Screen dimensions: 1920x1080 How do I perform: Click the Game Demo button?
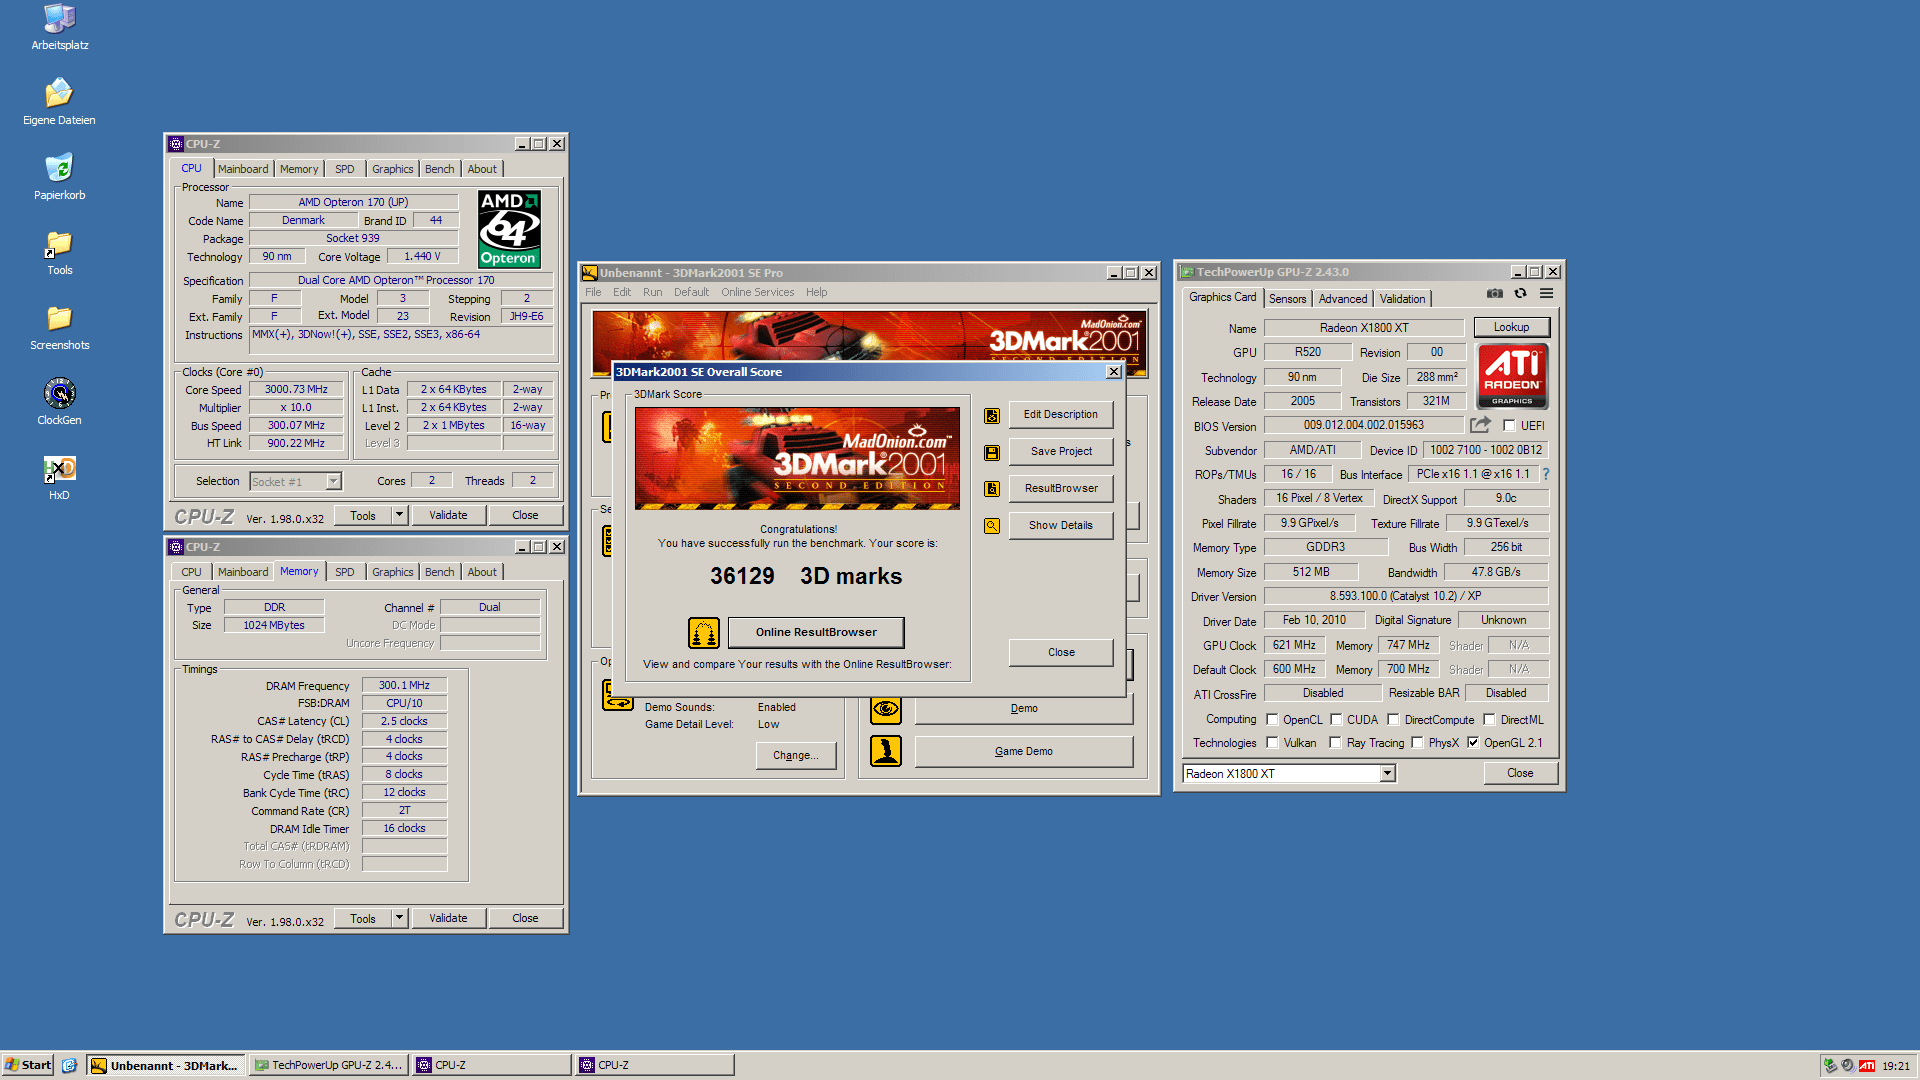1024,752
